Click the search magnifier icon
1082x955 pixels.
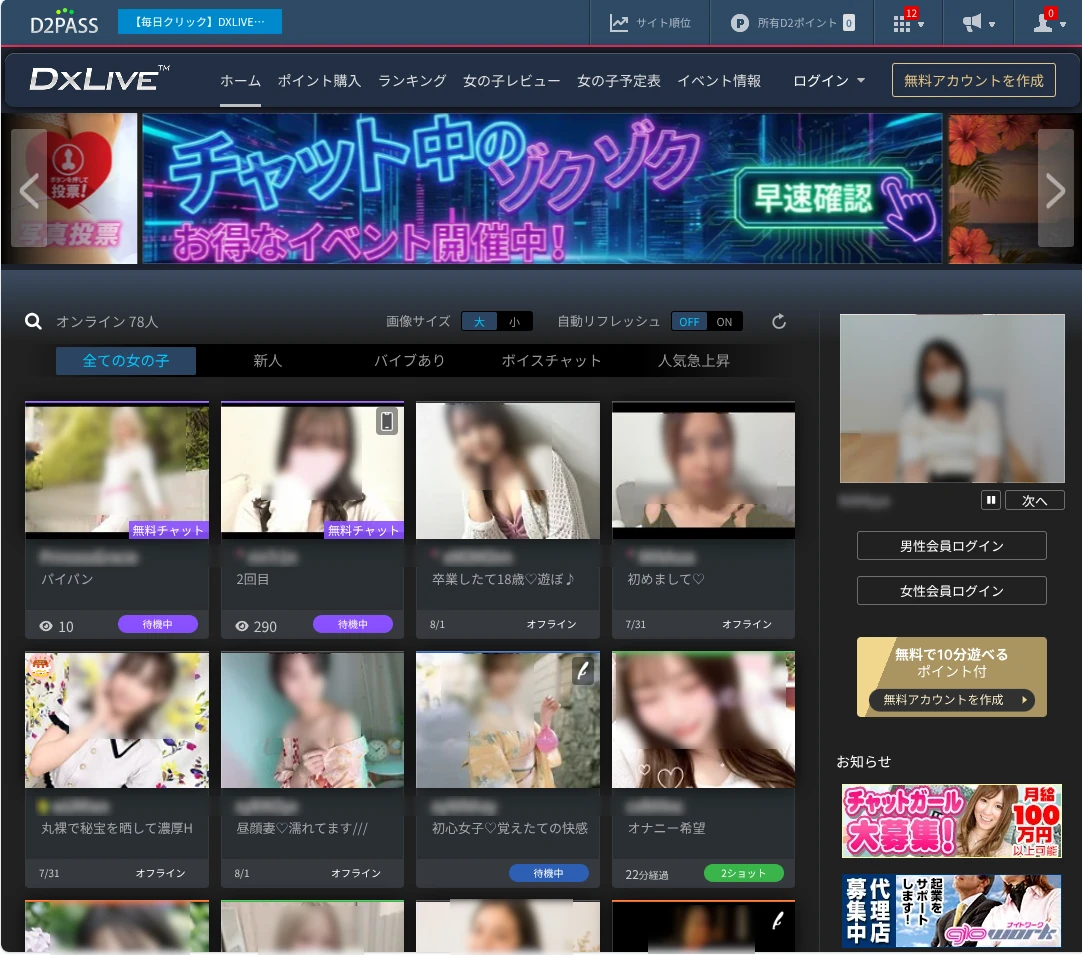point(33,321)
